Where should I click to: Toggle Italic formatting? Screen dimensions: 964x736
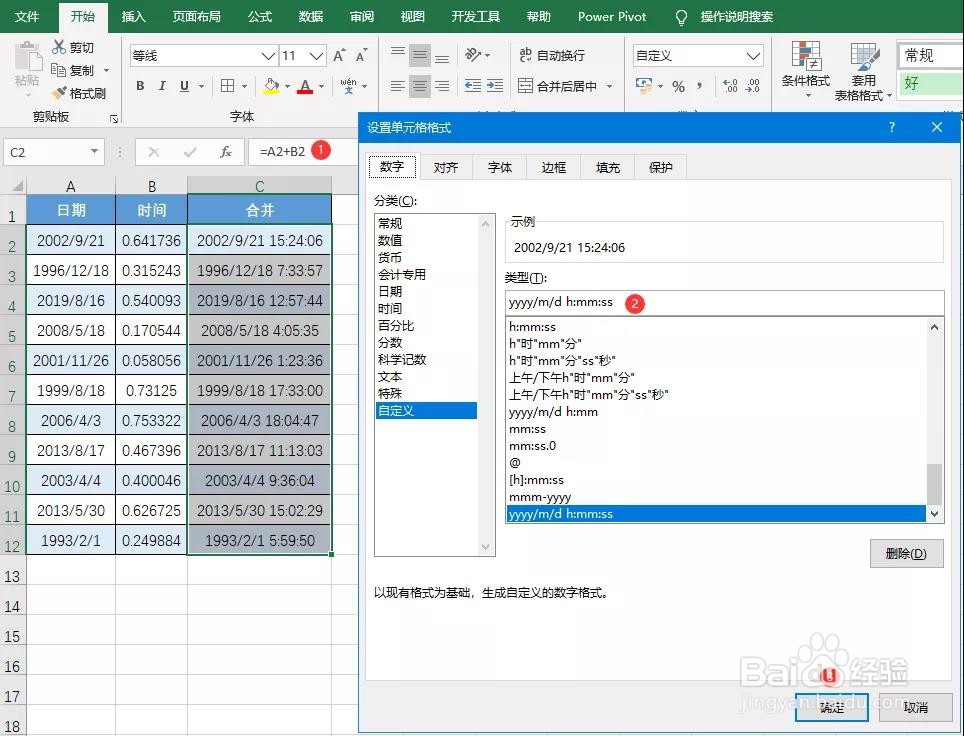click(162, 85)
